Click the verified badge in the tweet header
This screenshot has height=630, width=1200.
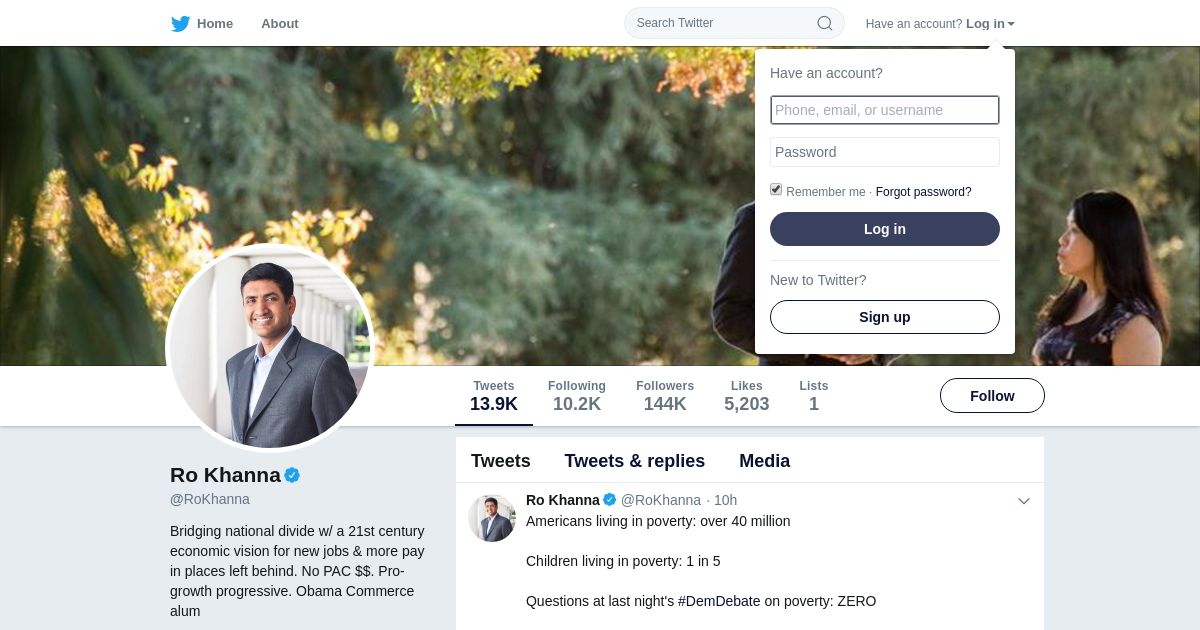pyautogui.click(x=609, y=500)
